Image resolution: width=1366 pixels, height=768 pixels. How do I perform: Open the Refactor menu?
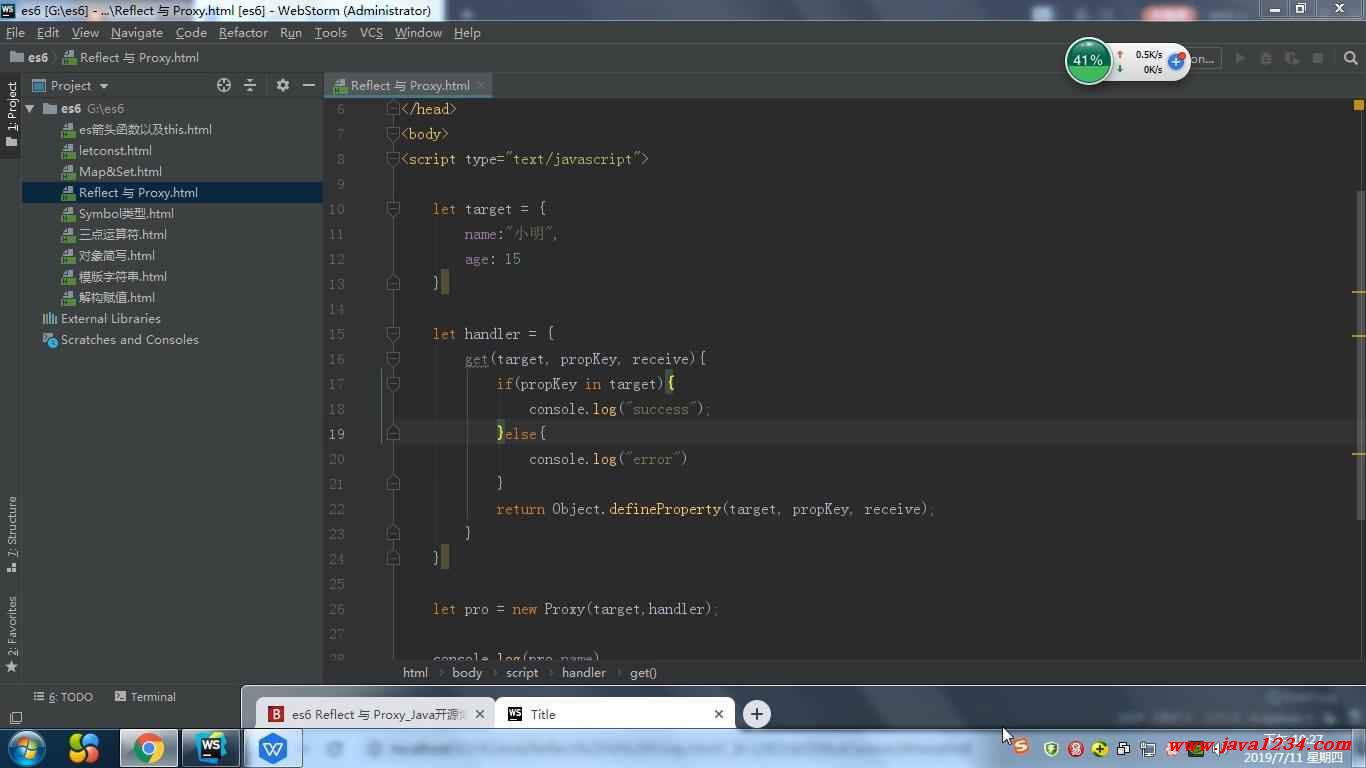tap(243, 33)
